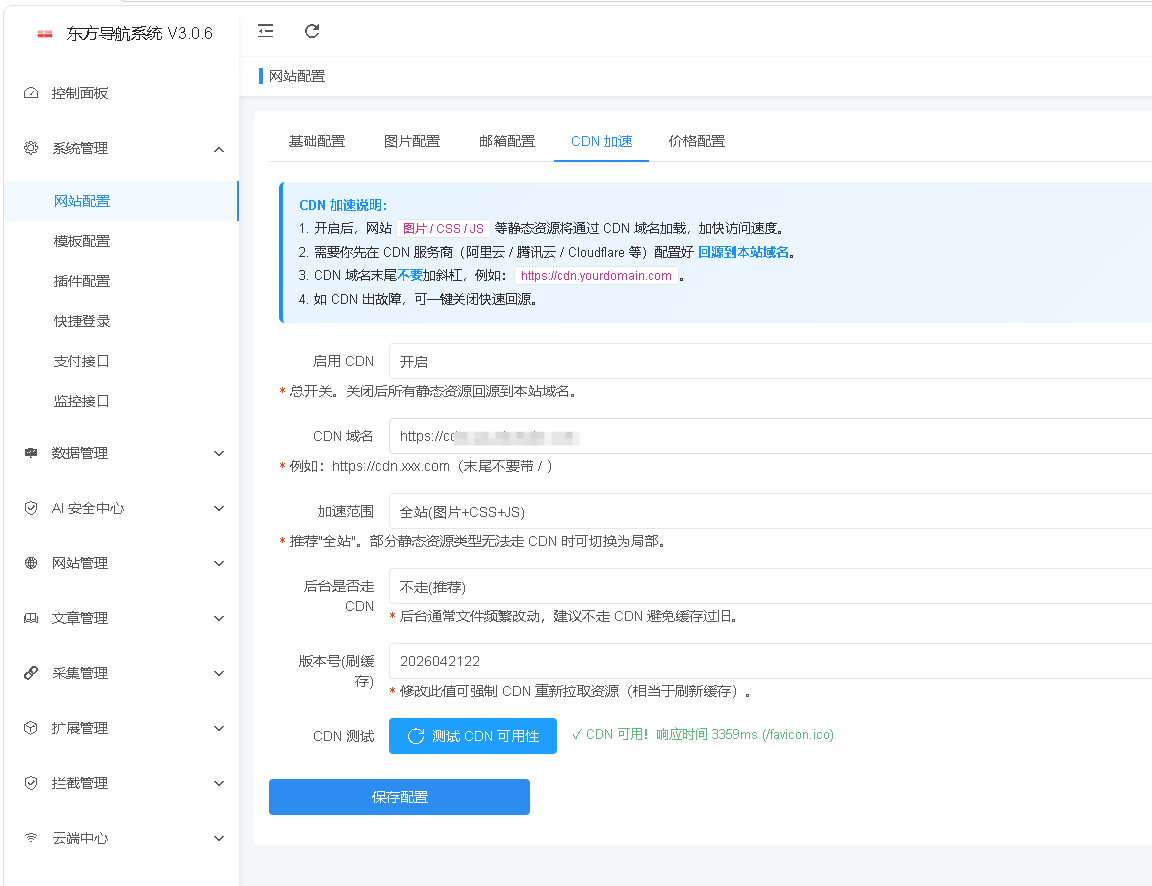Open the 启用 CDN dropdown

pyautogui.click(x=700, y=360)
